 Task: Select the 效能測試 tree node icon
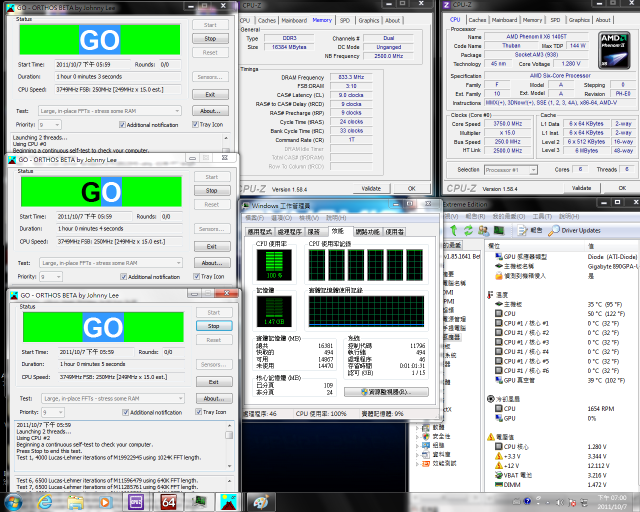pyautogui.click(x=426, y=463)
